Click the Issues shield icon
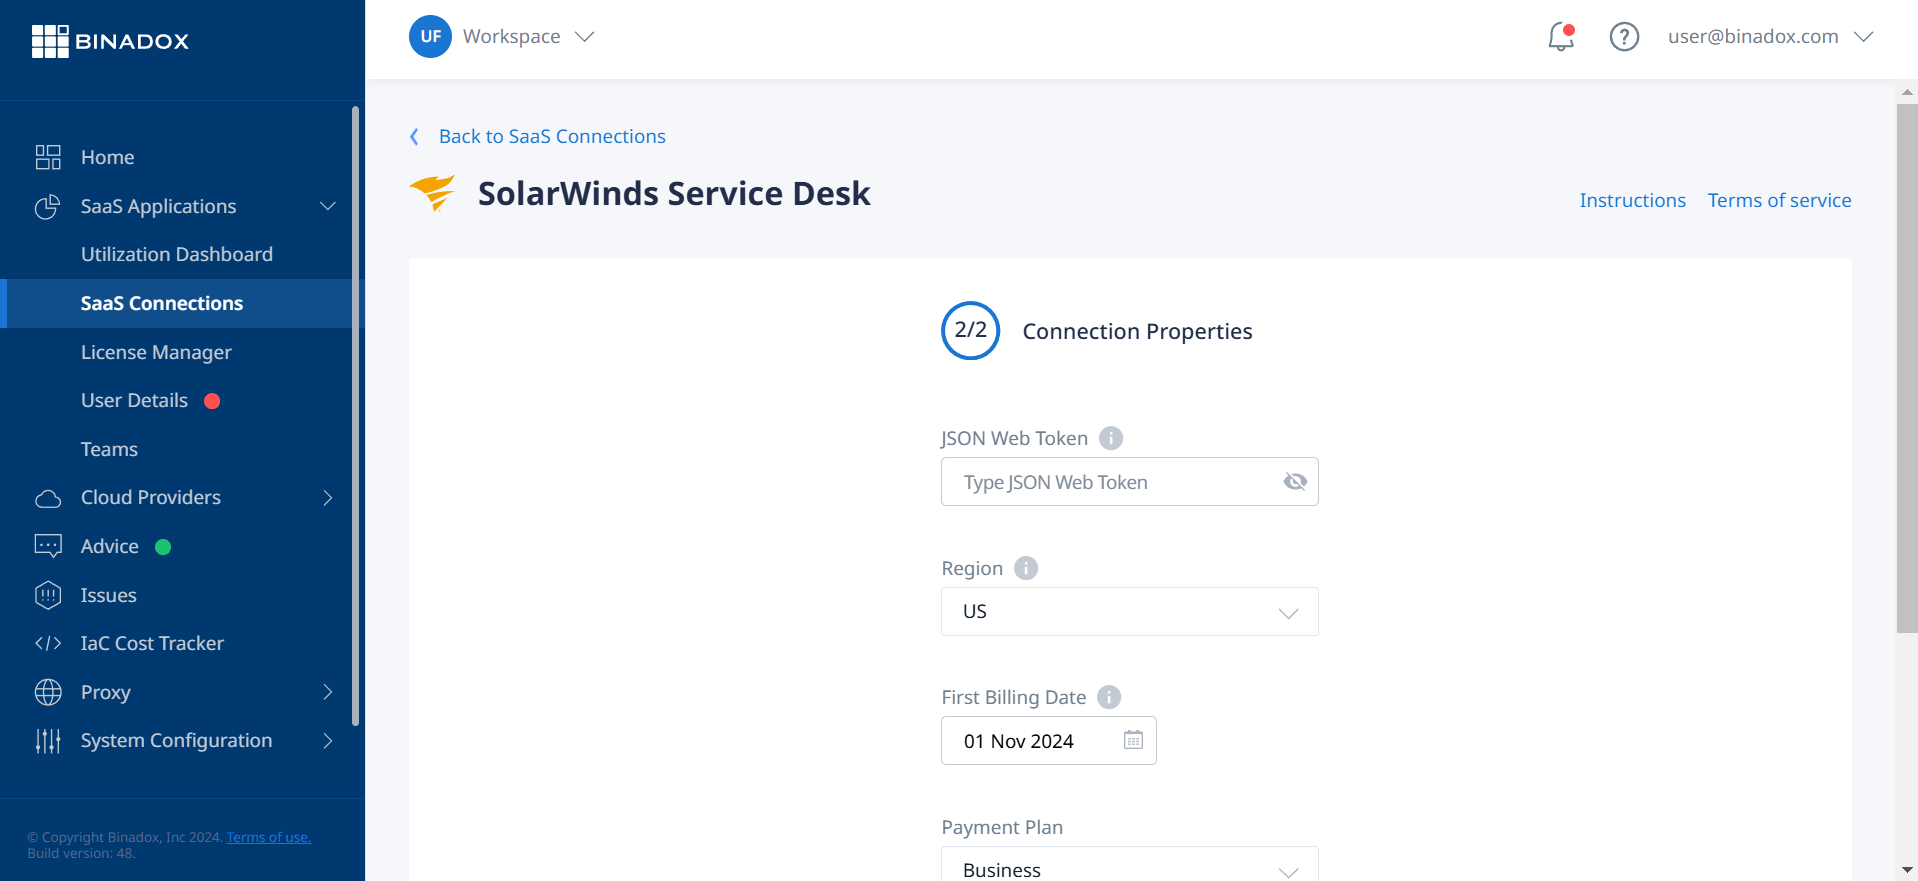The height and width of the screenshot is (881, 1918). 48,595
